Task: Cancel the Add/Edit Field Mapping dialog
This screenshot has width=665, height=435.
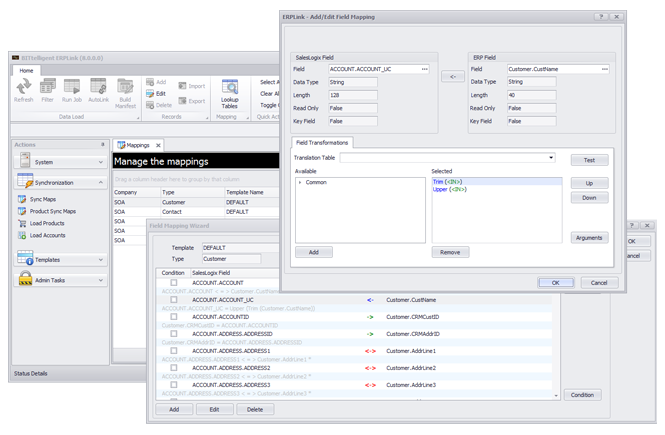Action: [x=599, y=283]
